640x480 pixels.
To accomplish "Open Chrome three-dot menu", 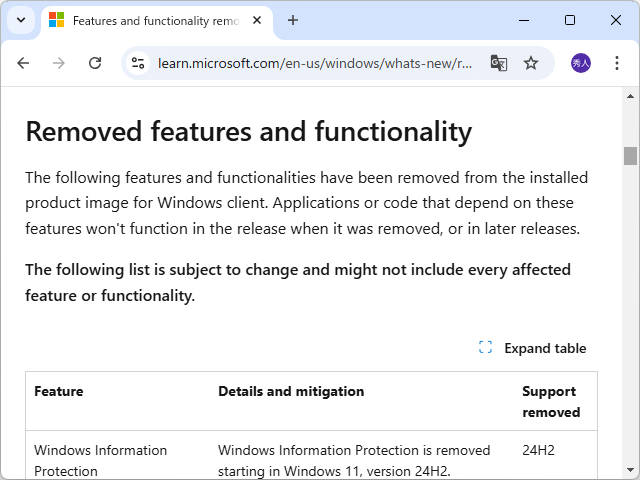I will click(617, 63).
